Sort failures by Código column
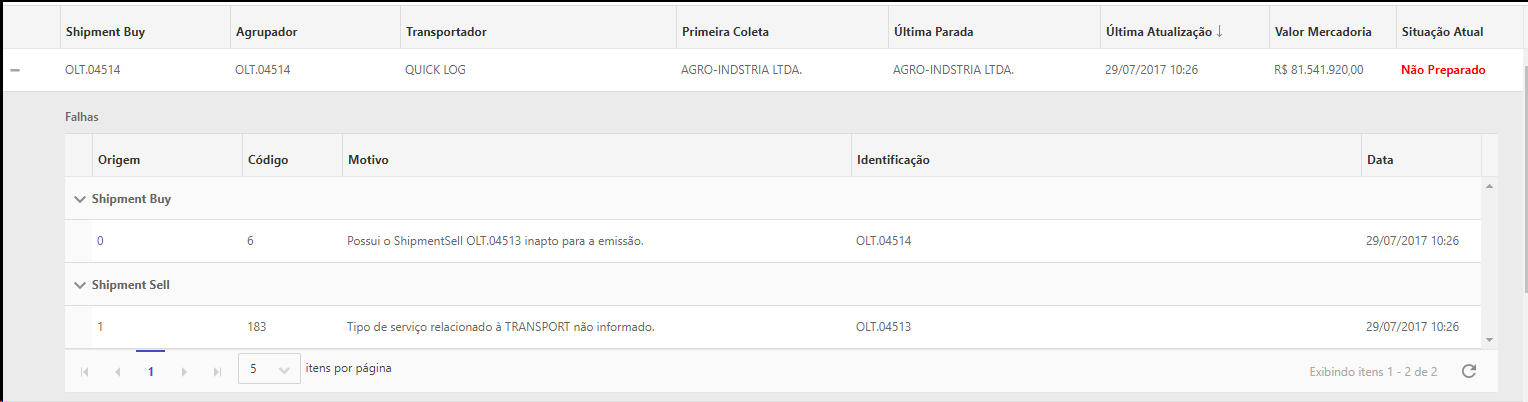Viewport: 1528px width, 402px height. point(268,160)
